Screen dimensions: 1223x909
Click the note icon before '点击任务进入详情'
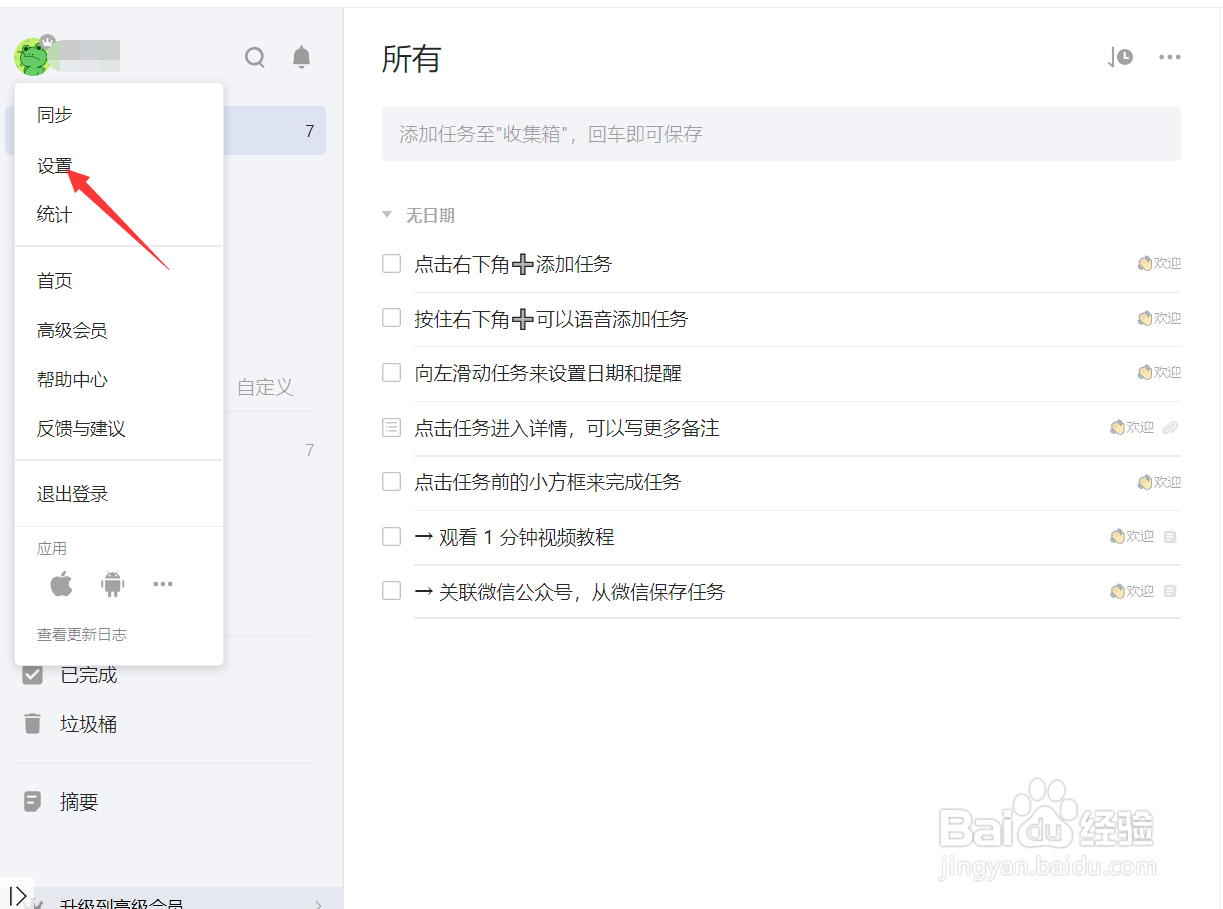391,428
